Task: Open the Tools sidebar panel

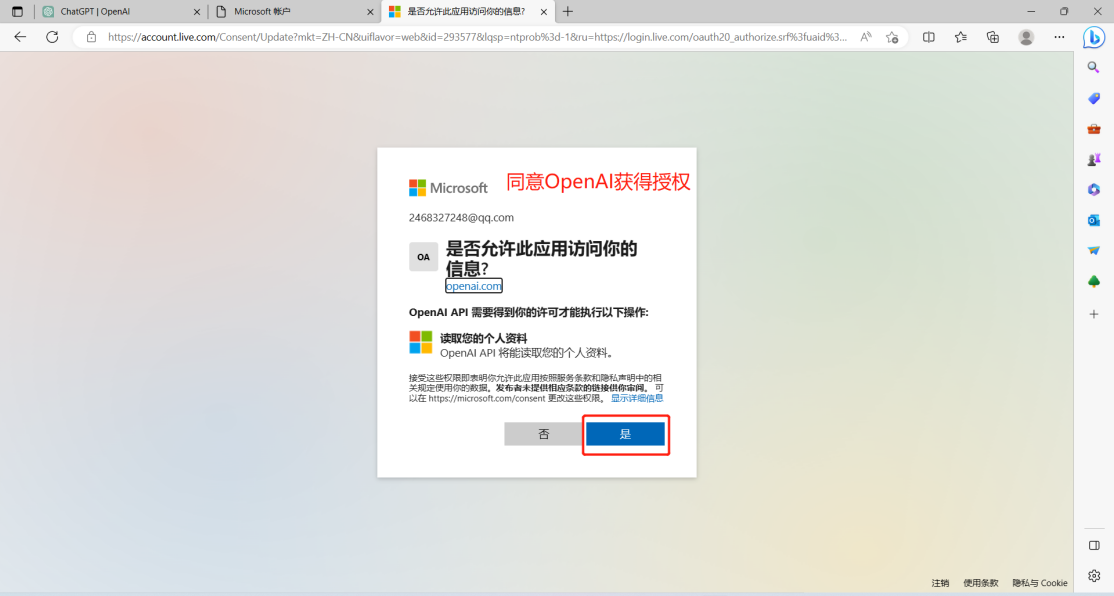Action: [x=1093, y=128]
